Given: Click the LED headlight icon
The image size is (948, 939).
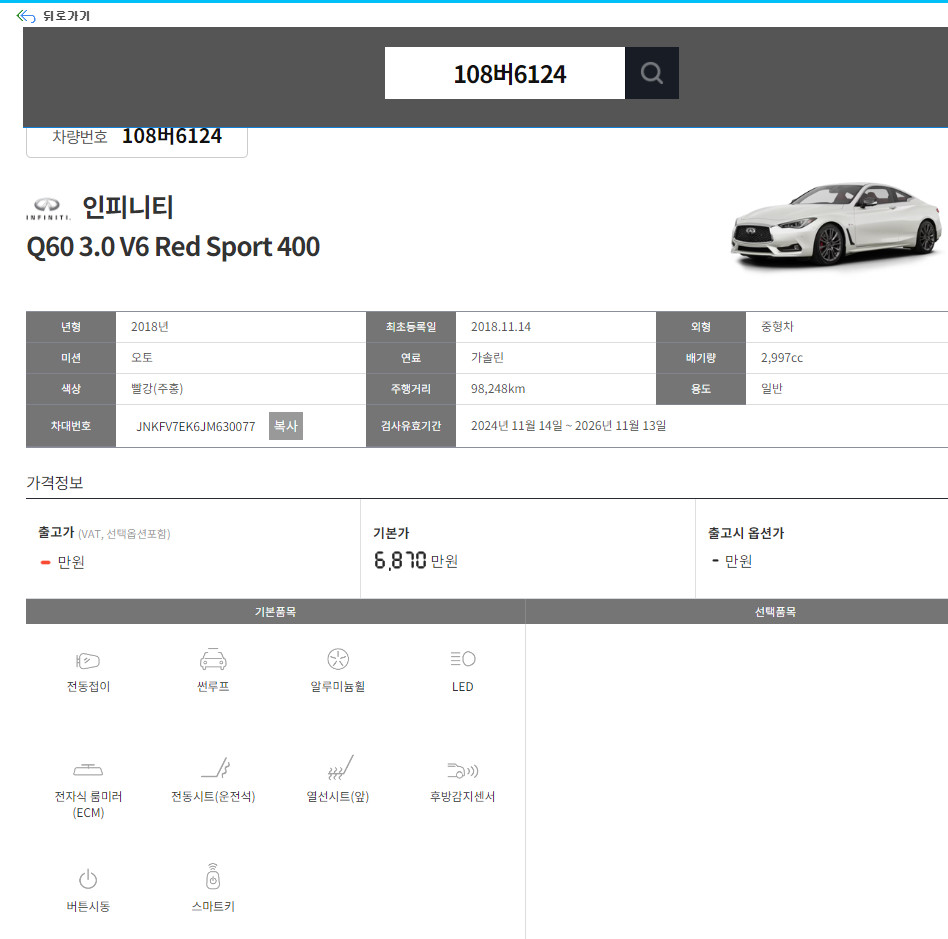Looking at the screenshot, I should point(462,659).
